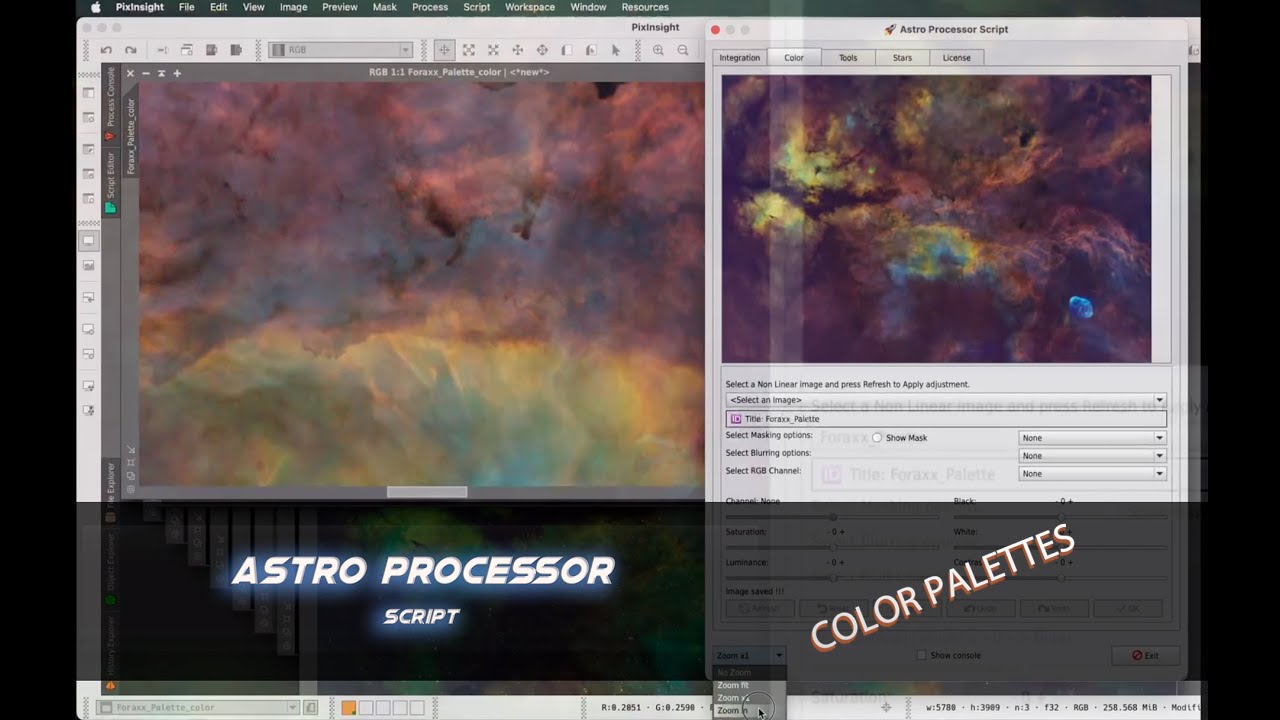Click the pointer arrow tool in toolbar

[x=615, y=50]
